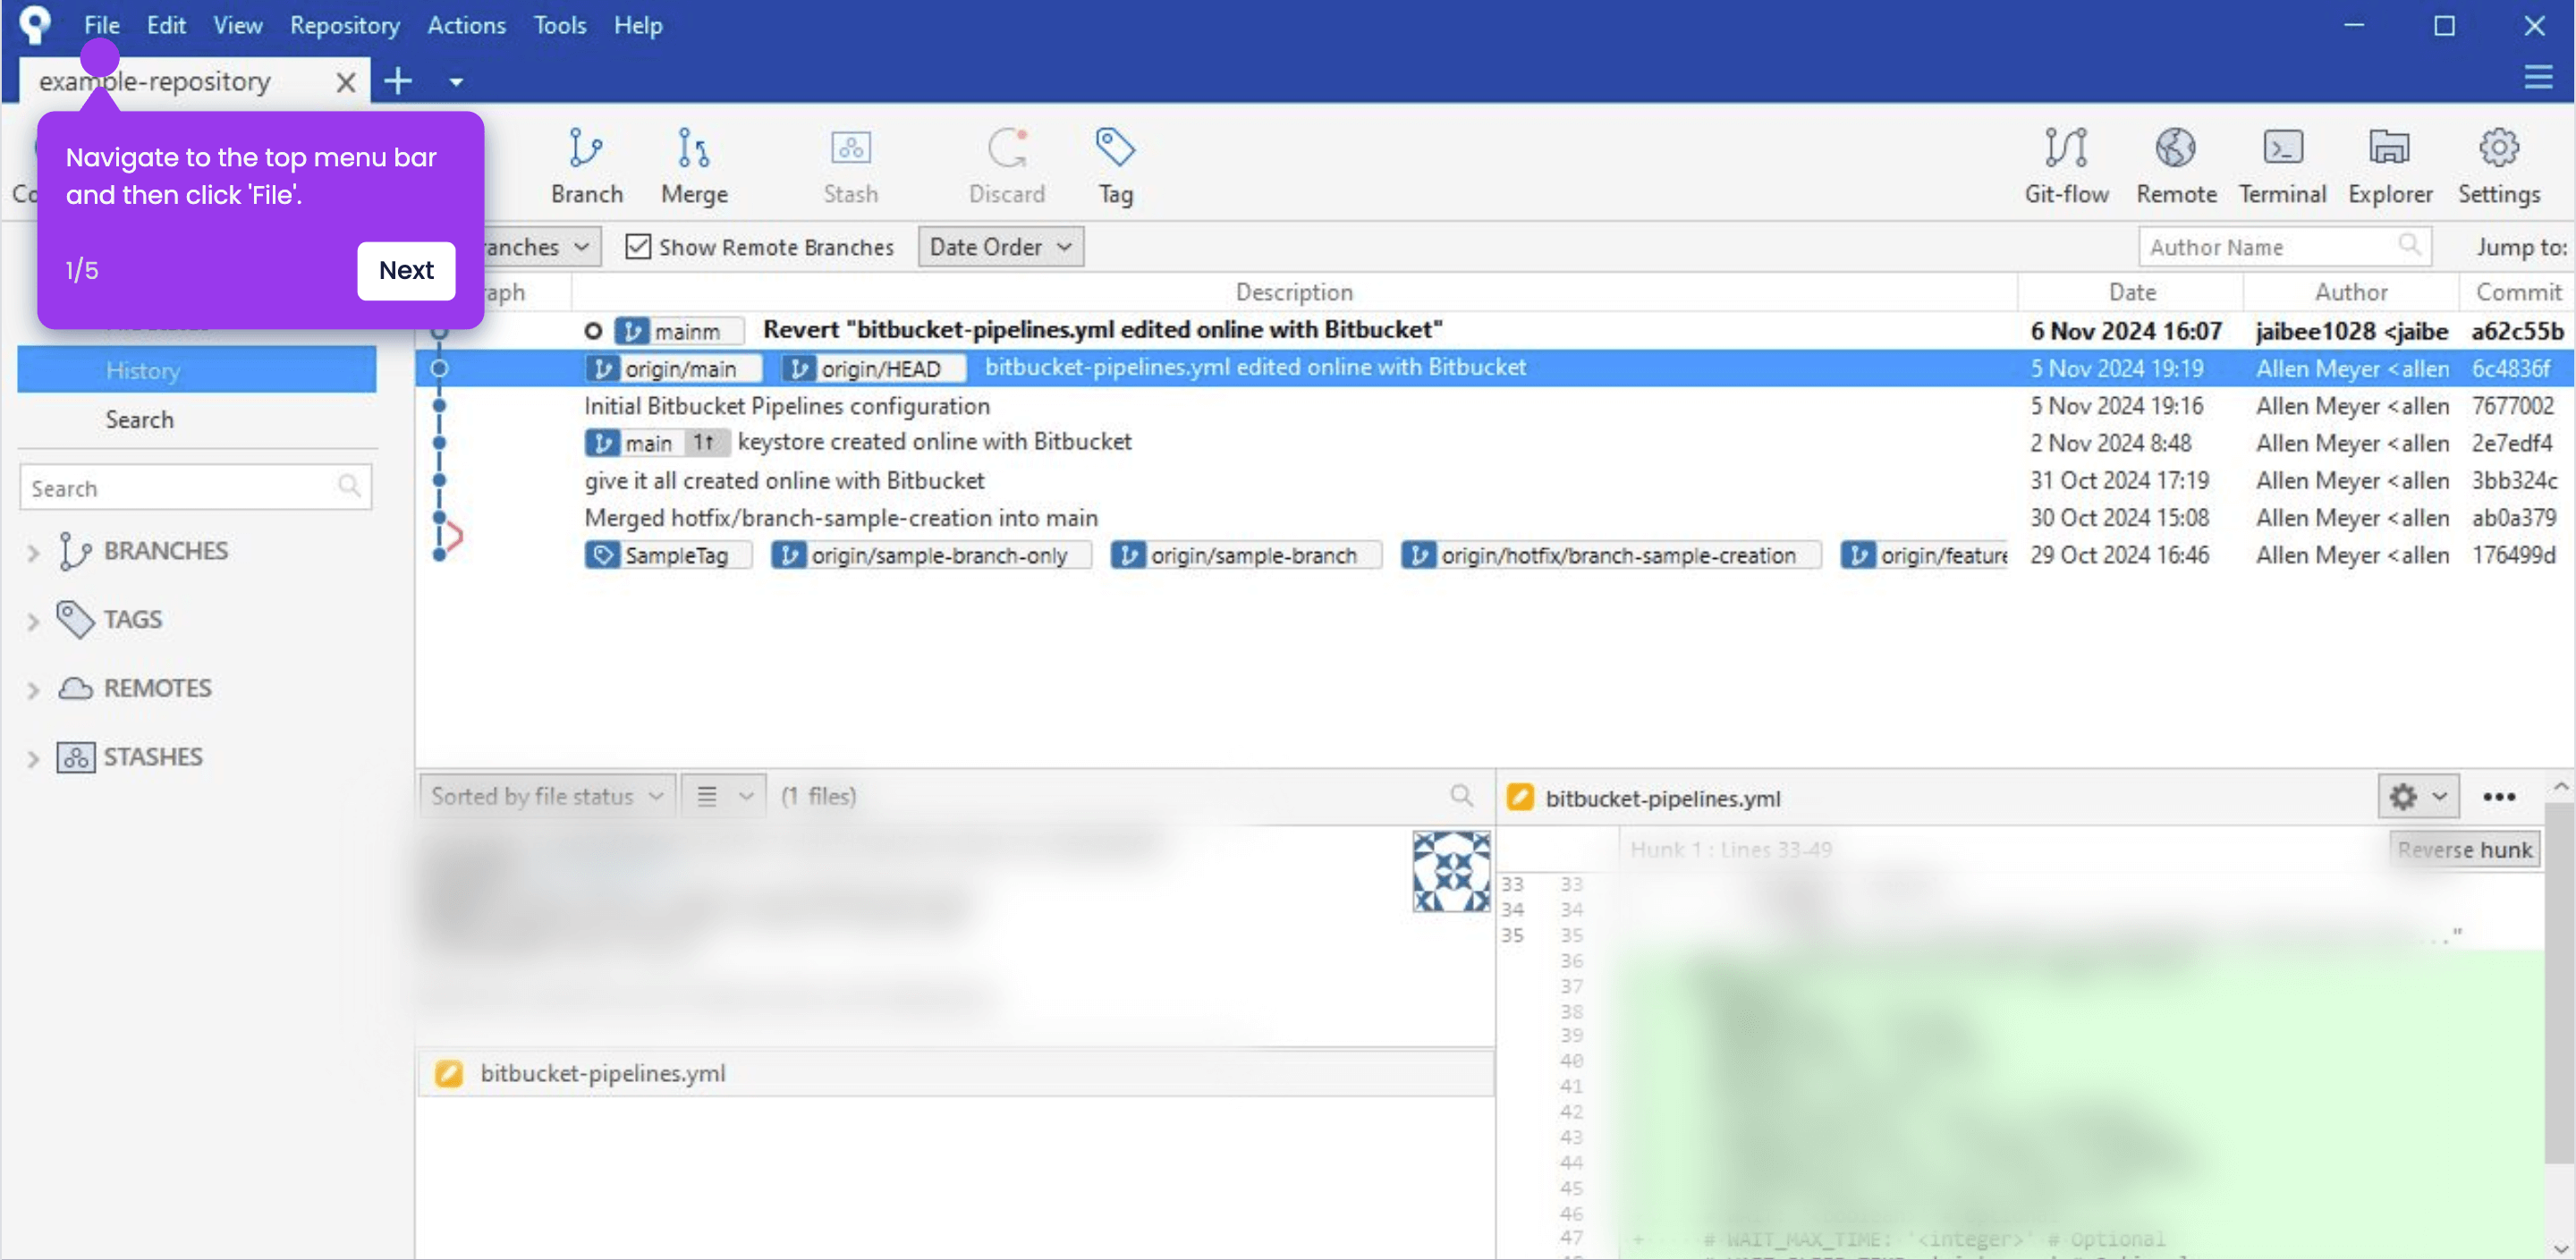Select the Revert bitbucket-pipelines.yml commit row
2576x1260 pixels.
pos(1494,331)
